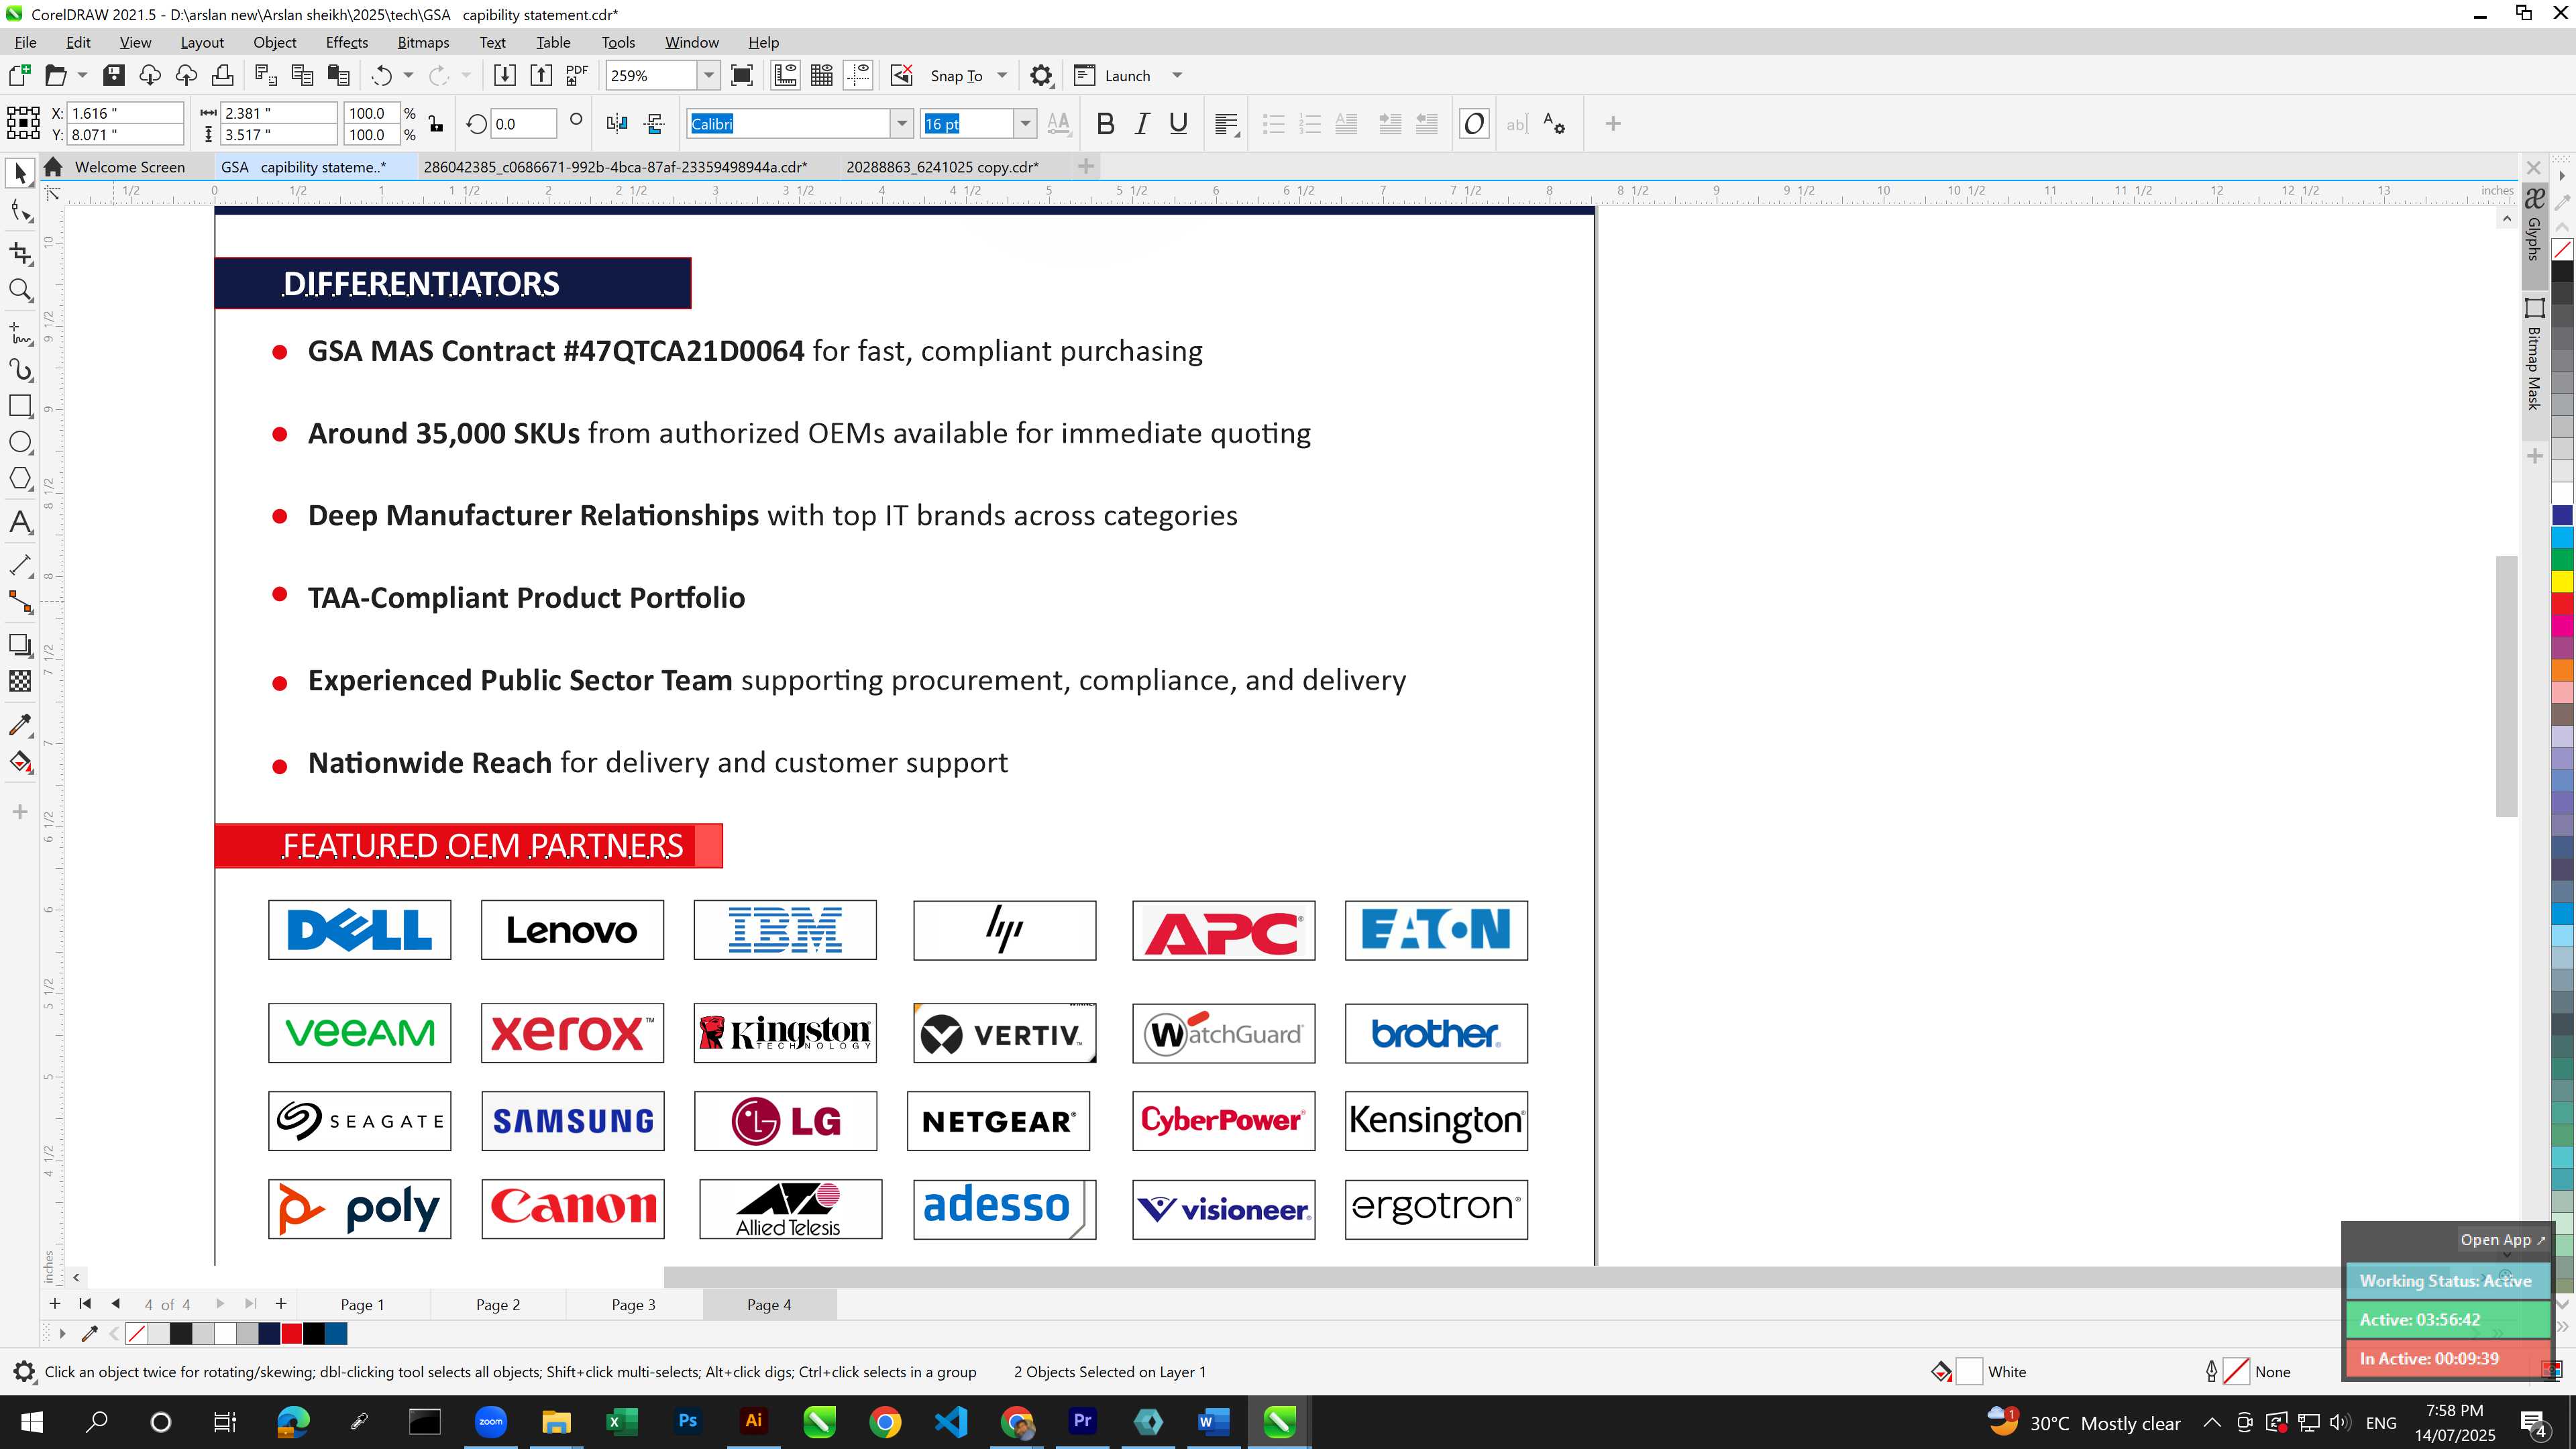
Task: Go to first page button
Action: coord(85,1304)
